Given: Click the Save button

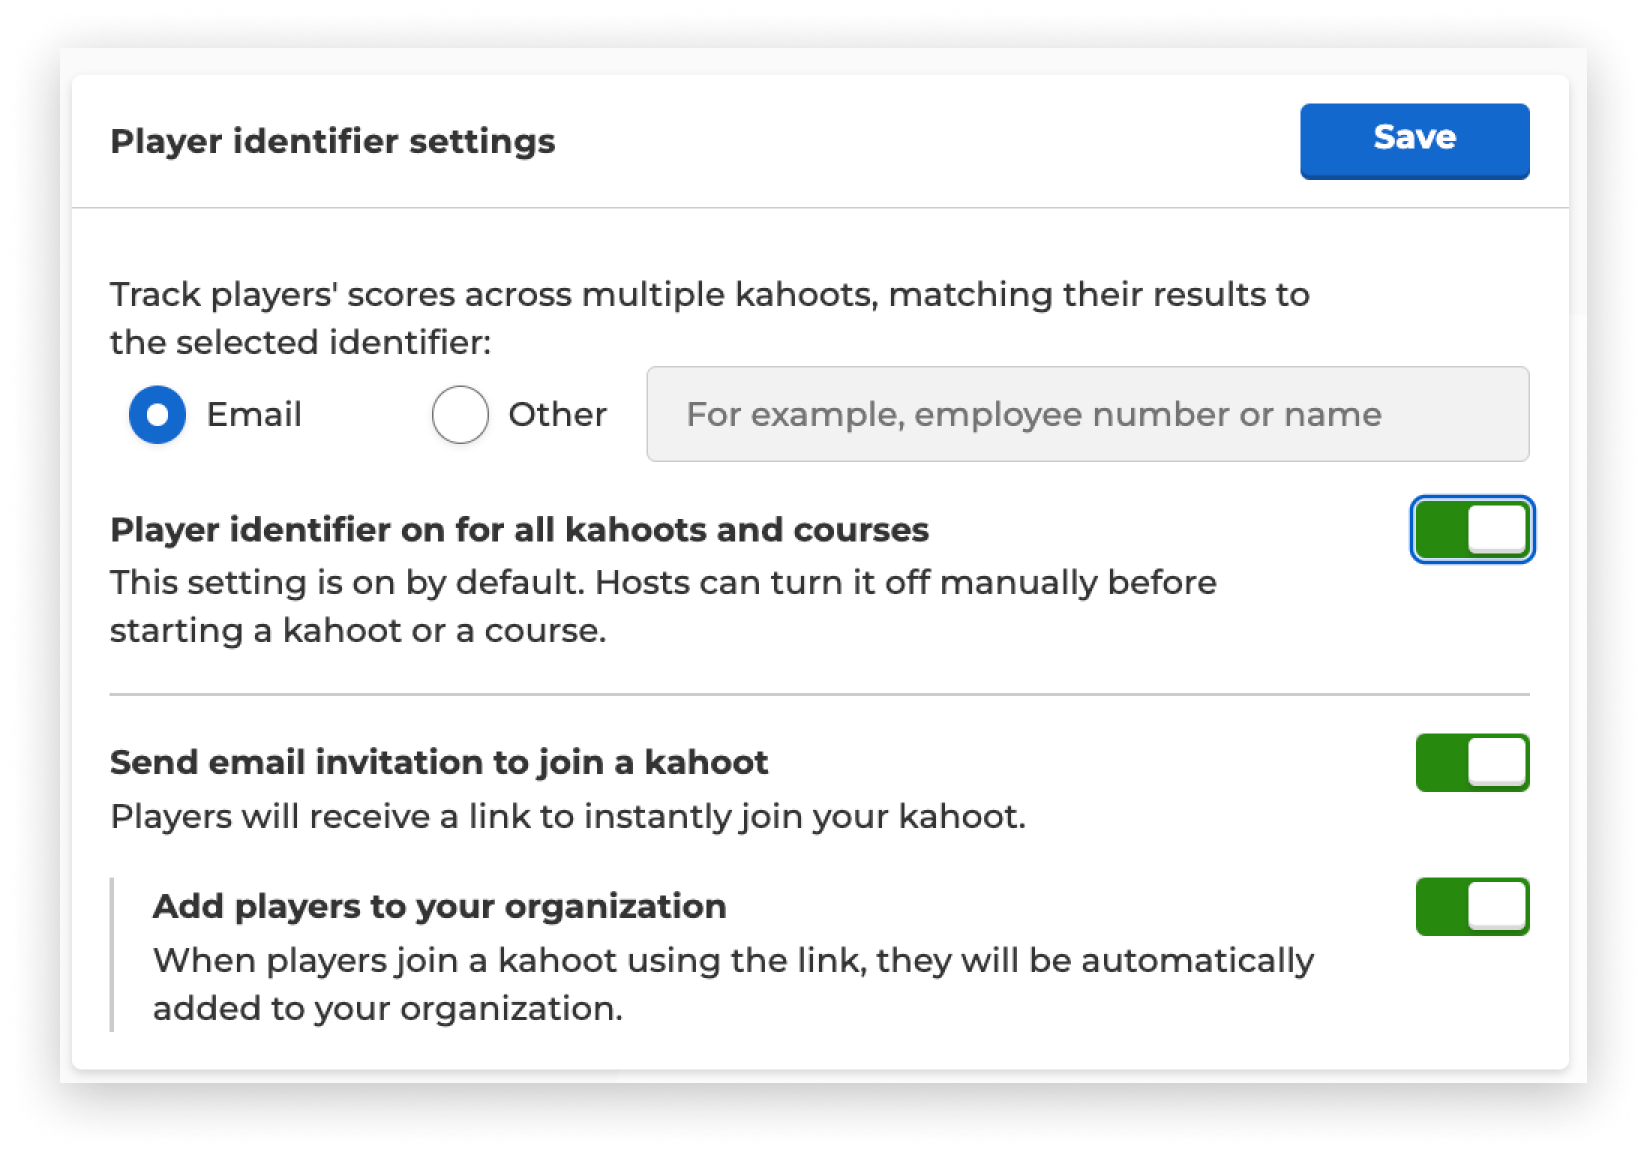Looking at the screenshot, I should (1414, 141).
